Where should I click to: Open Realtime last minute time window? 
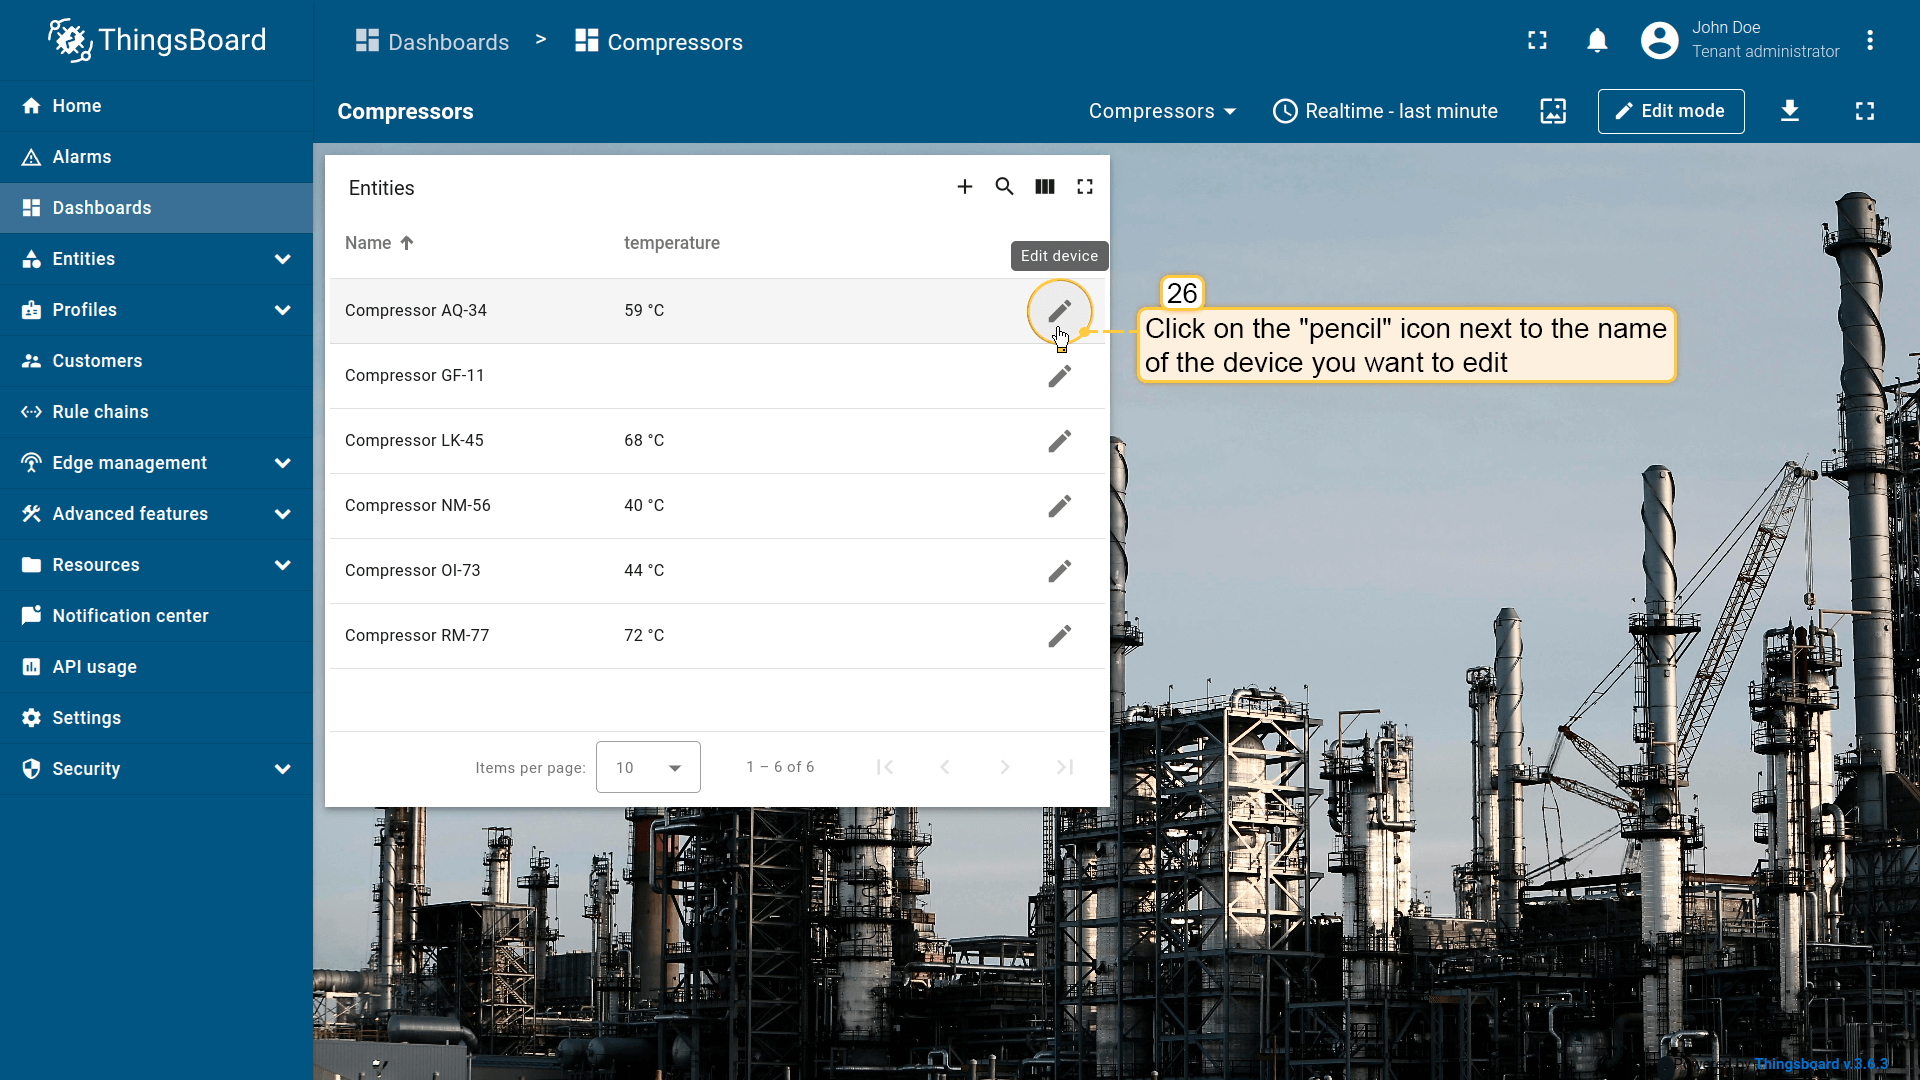click(1385, 111)
